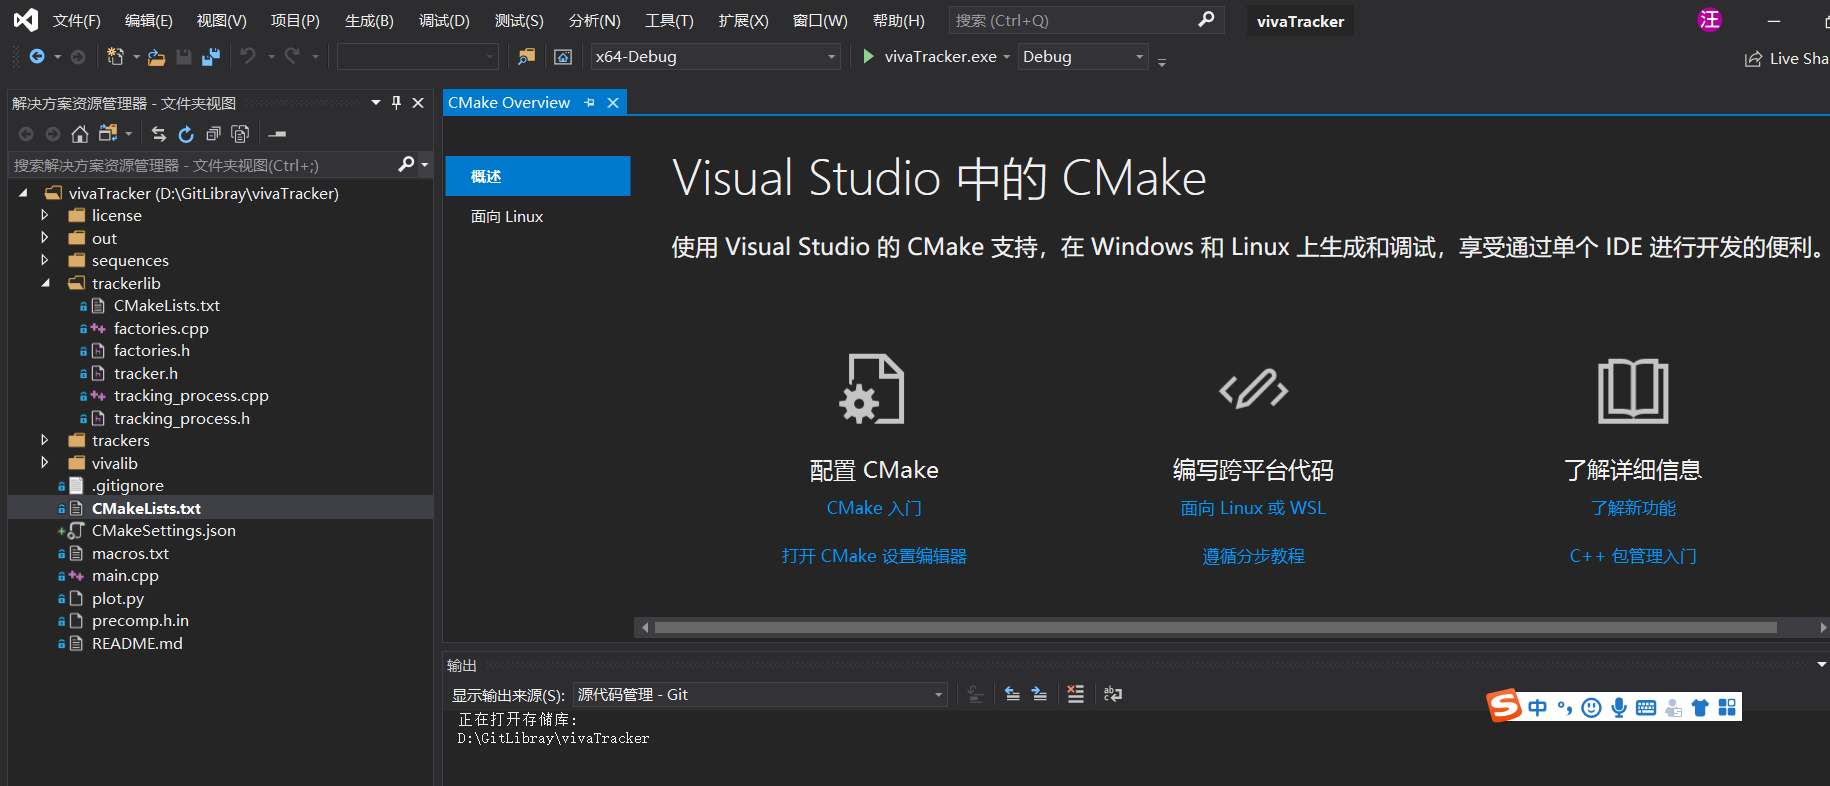Expand the sequences folder

44,260
